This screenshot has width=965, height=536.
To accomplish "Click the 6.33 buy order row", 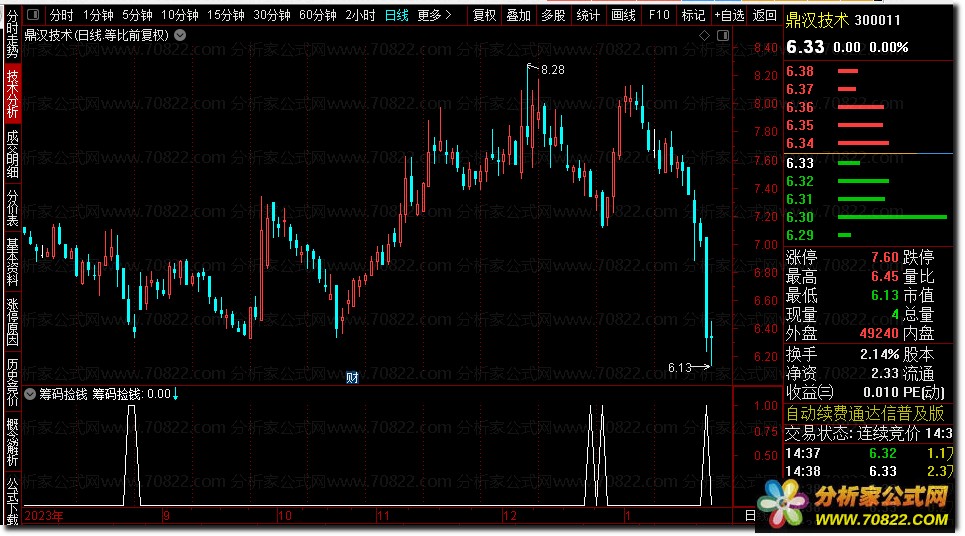I will tap(869, 163).
